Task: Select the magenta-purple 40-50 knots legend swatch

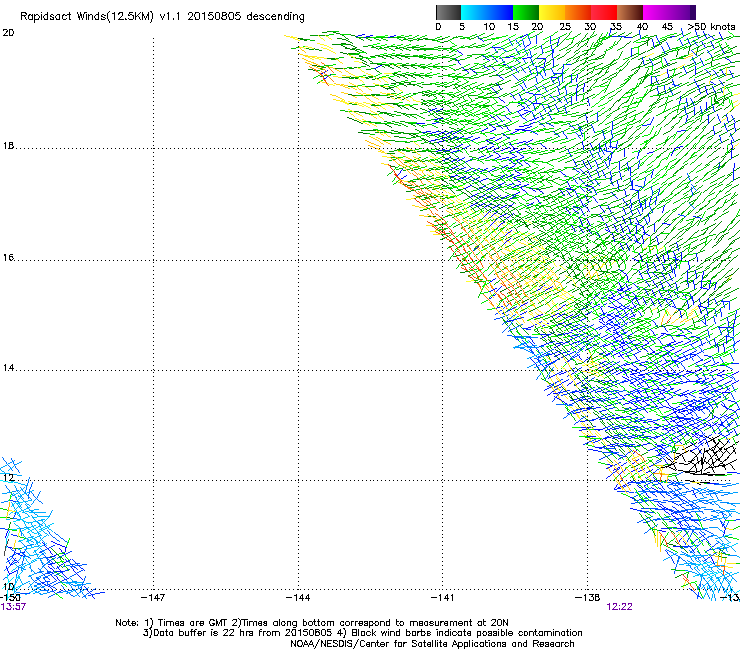Action: [x=669, y=12]
